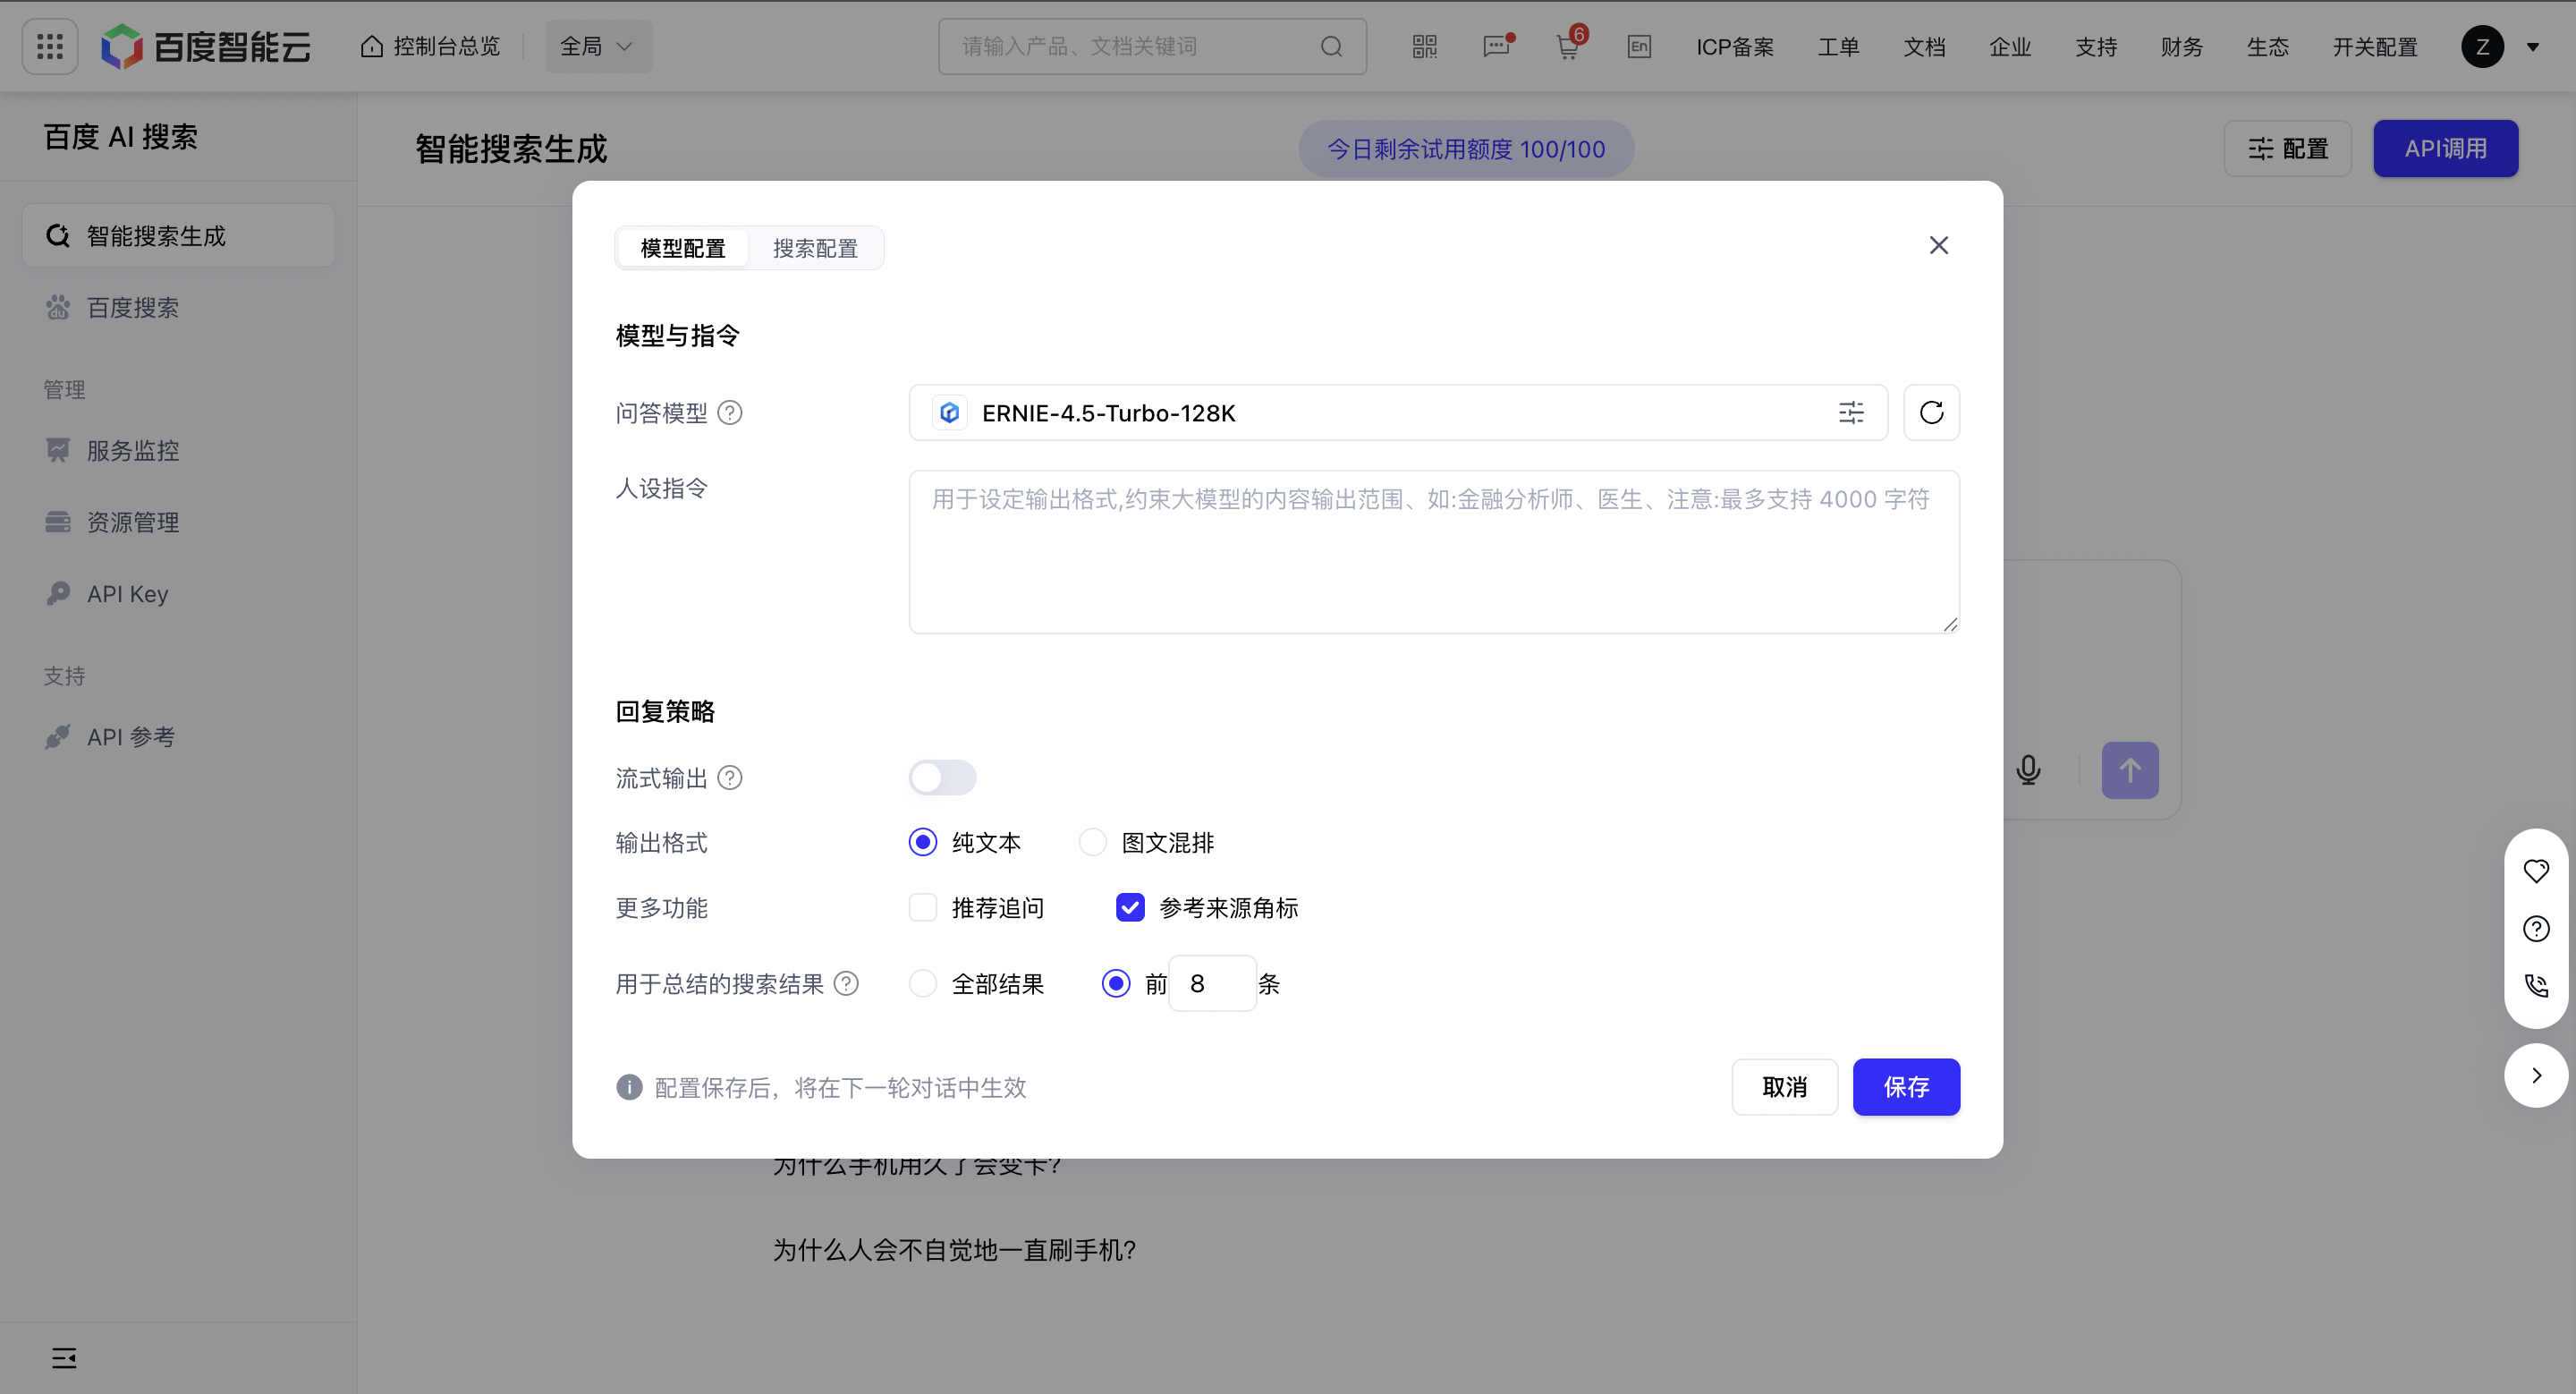The width and height of the screenshot is (2576, 1394).
Task: Enable the 推荐追问 checkbox
Action: tap(922, 907)
